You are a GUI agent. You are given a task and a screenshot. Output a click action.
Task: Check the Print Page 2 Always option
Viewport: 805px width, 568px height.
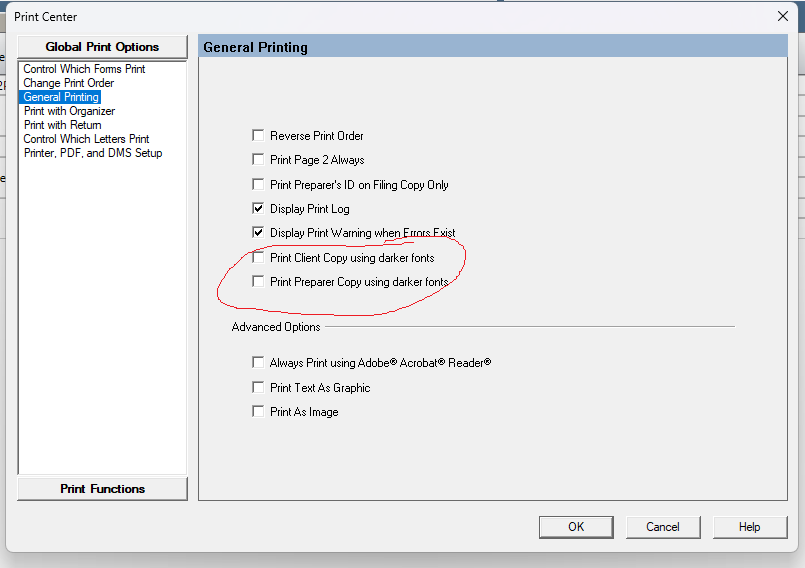(x=259, y=160)
